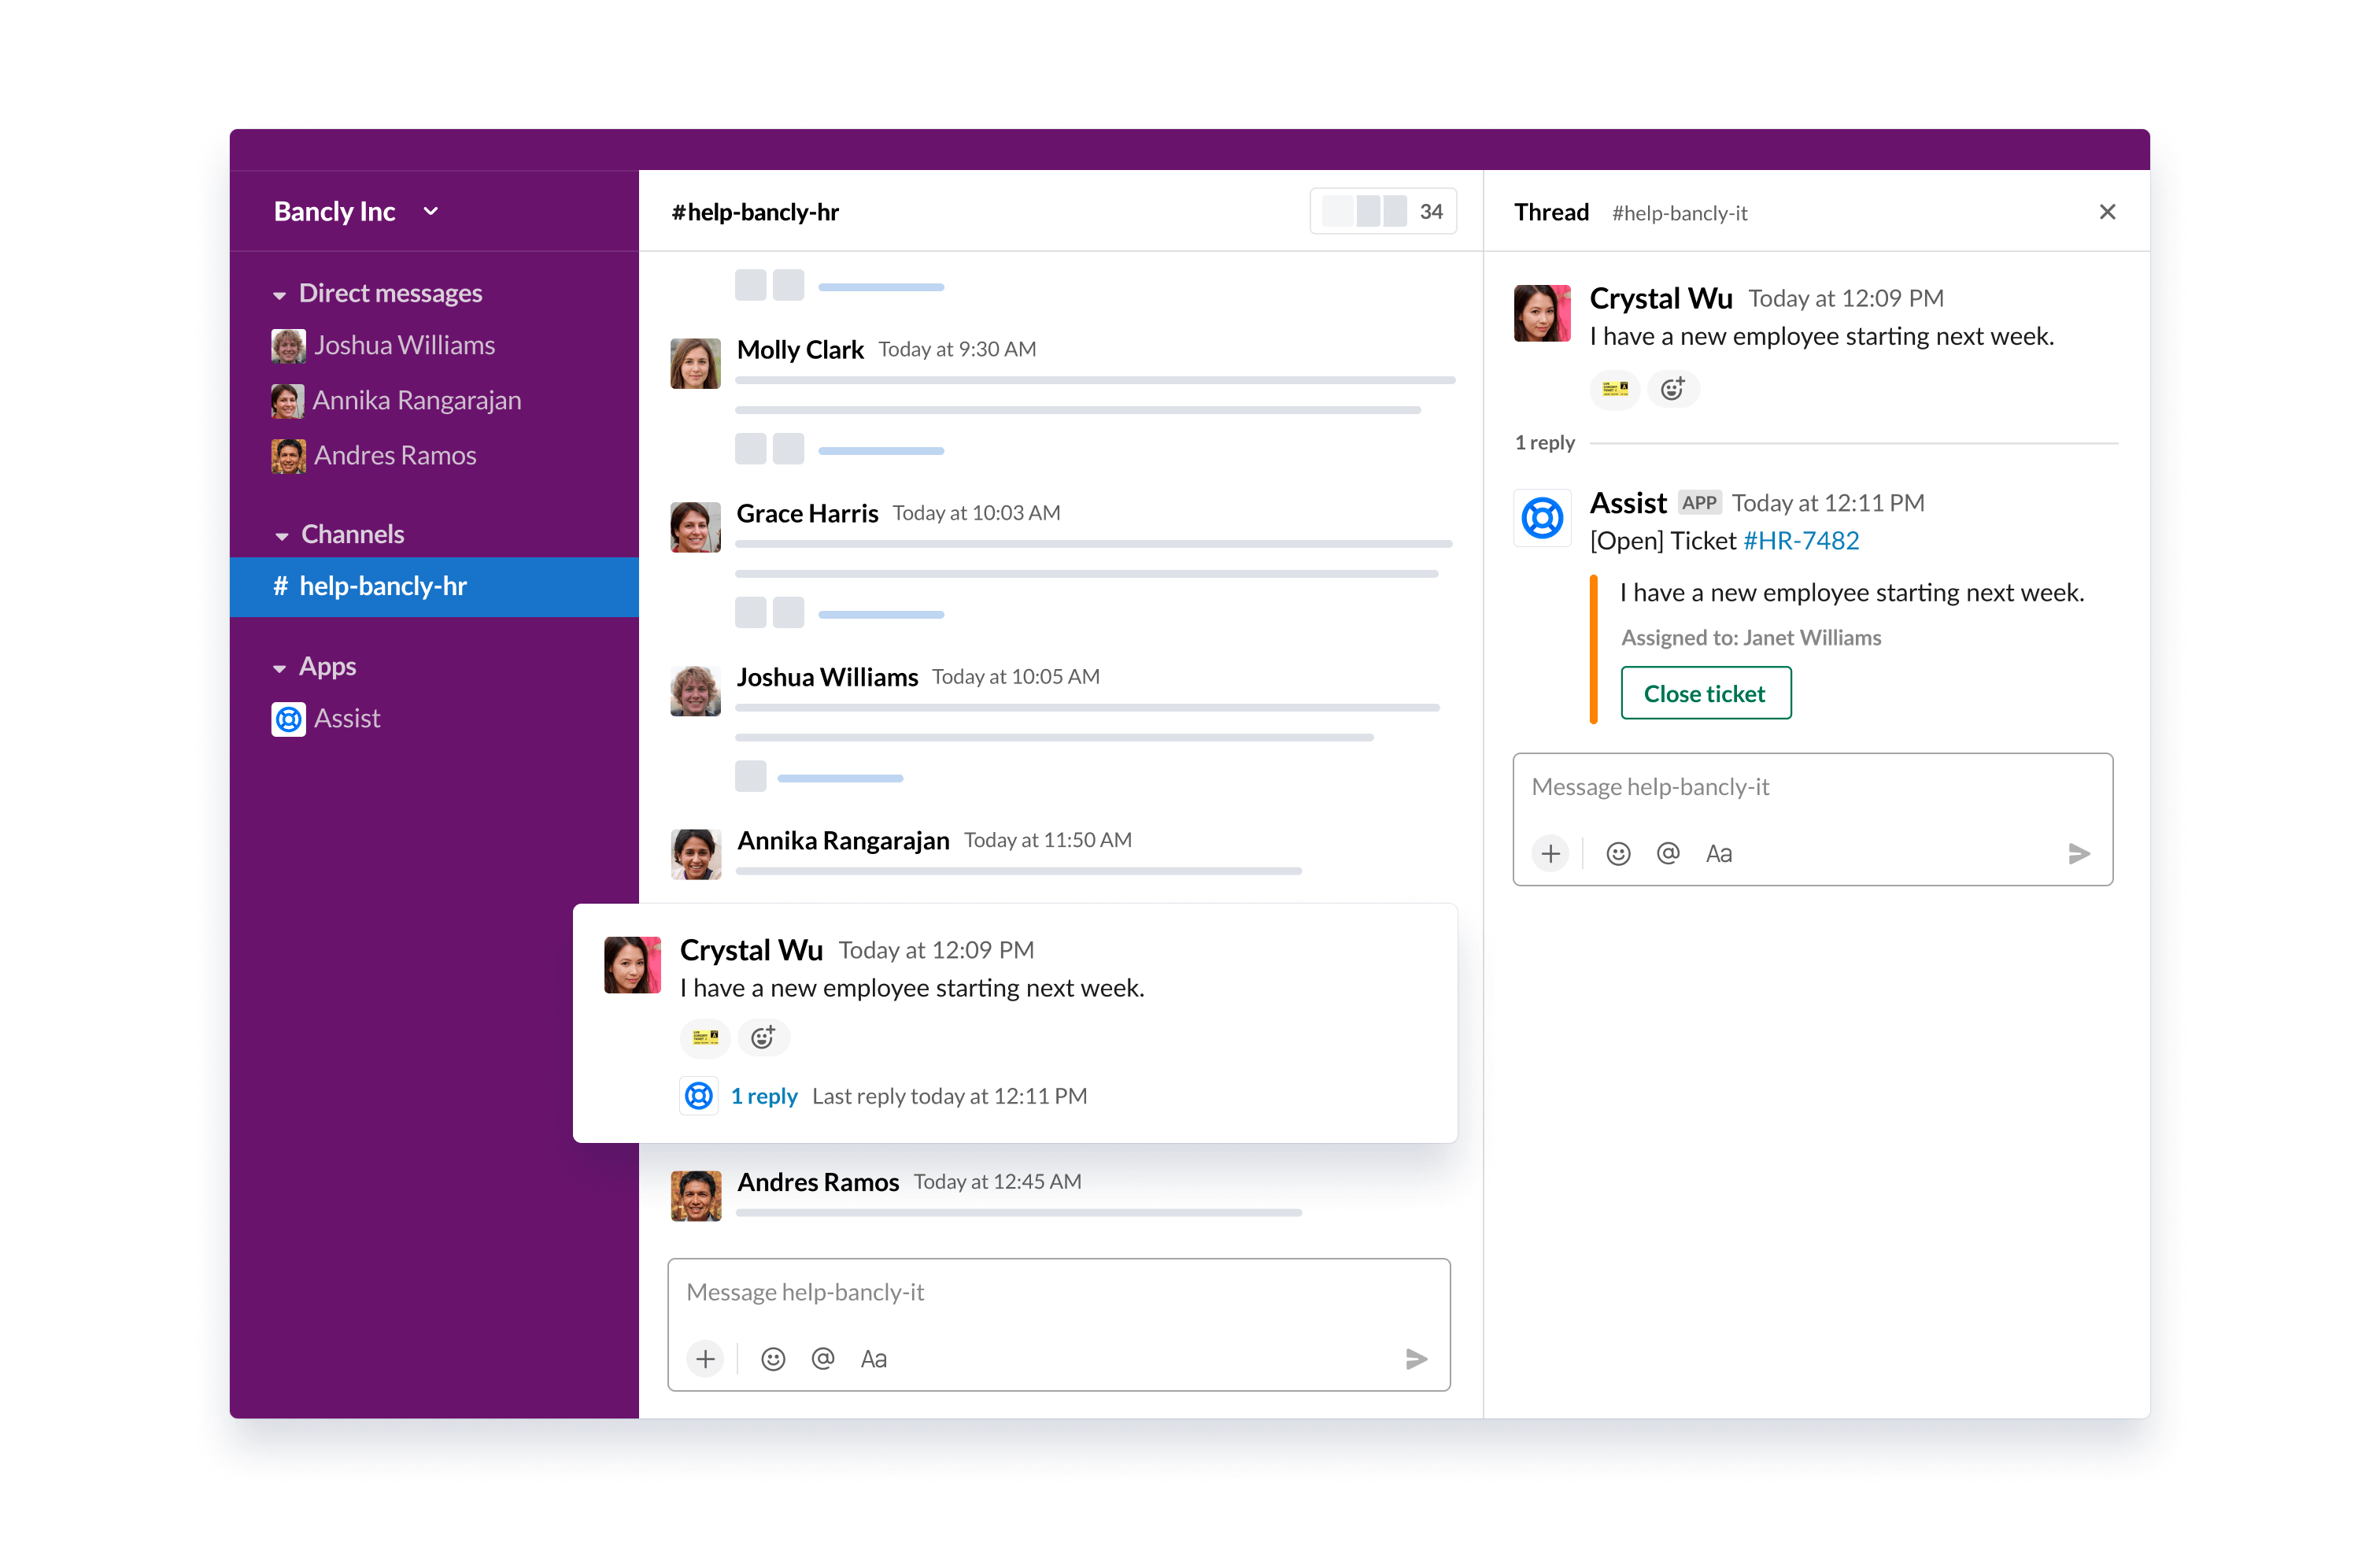Click the emoji icon in main message input
Viewport: 2380px width, 1546px height.
coord(771,1359)
